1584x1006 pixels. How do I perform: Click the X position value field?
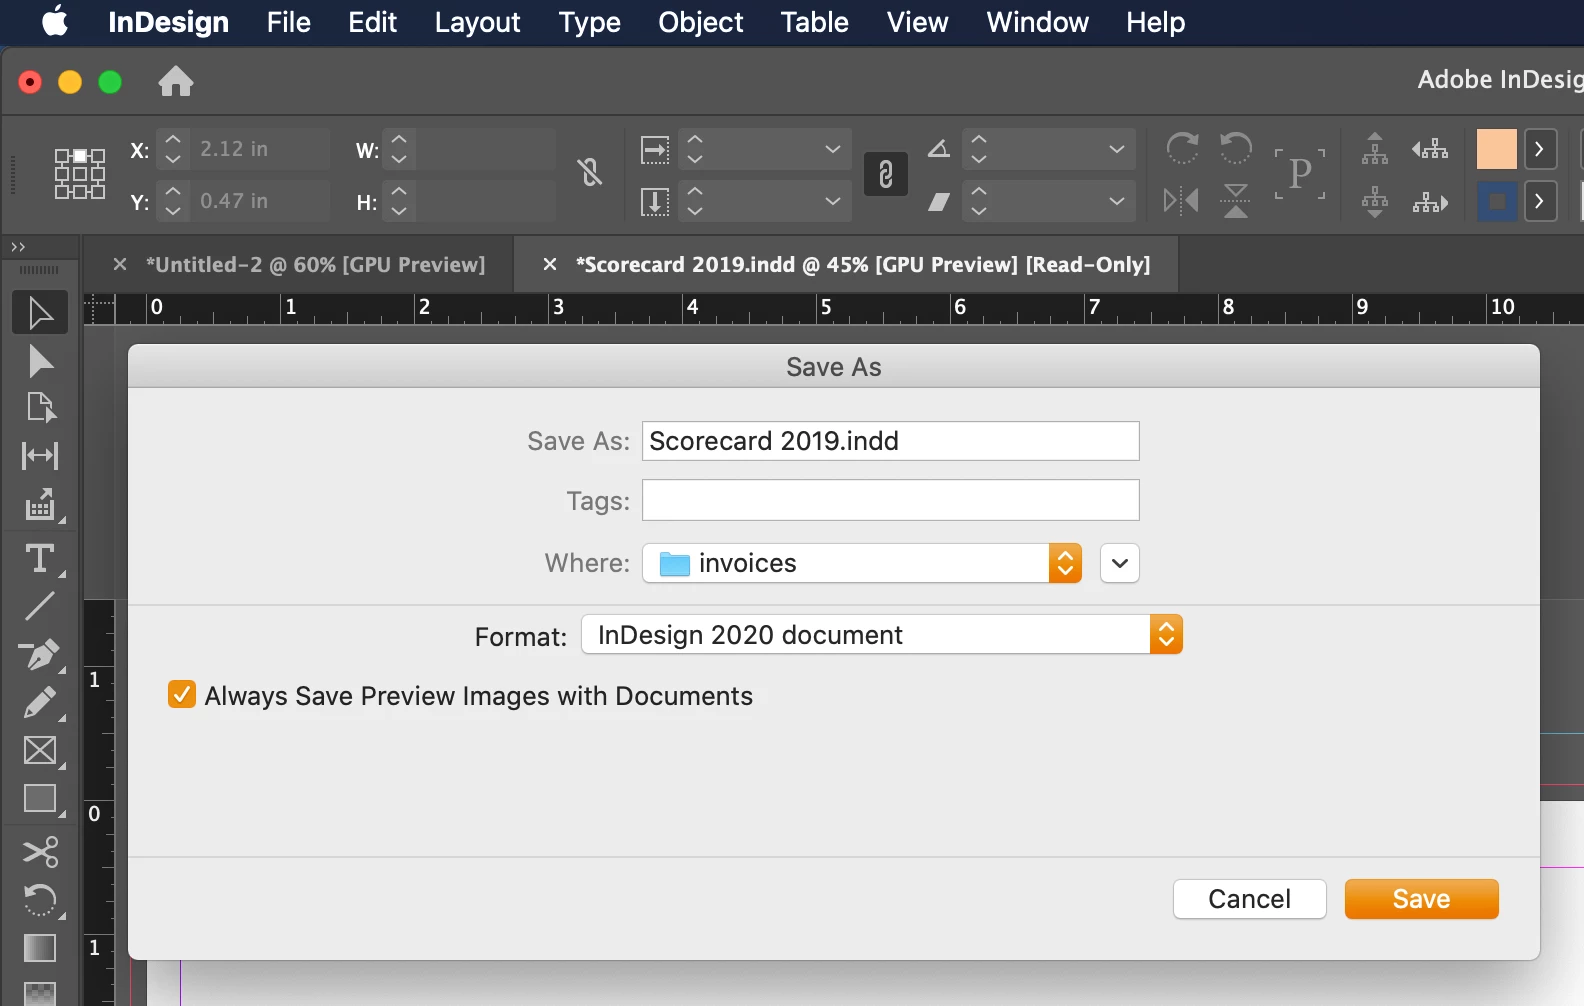(x=260, y=149)
